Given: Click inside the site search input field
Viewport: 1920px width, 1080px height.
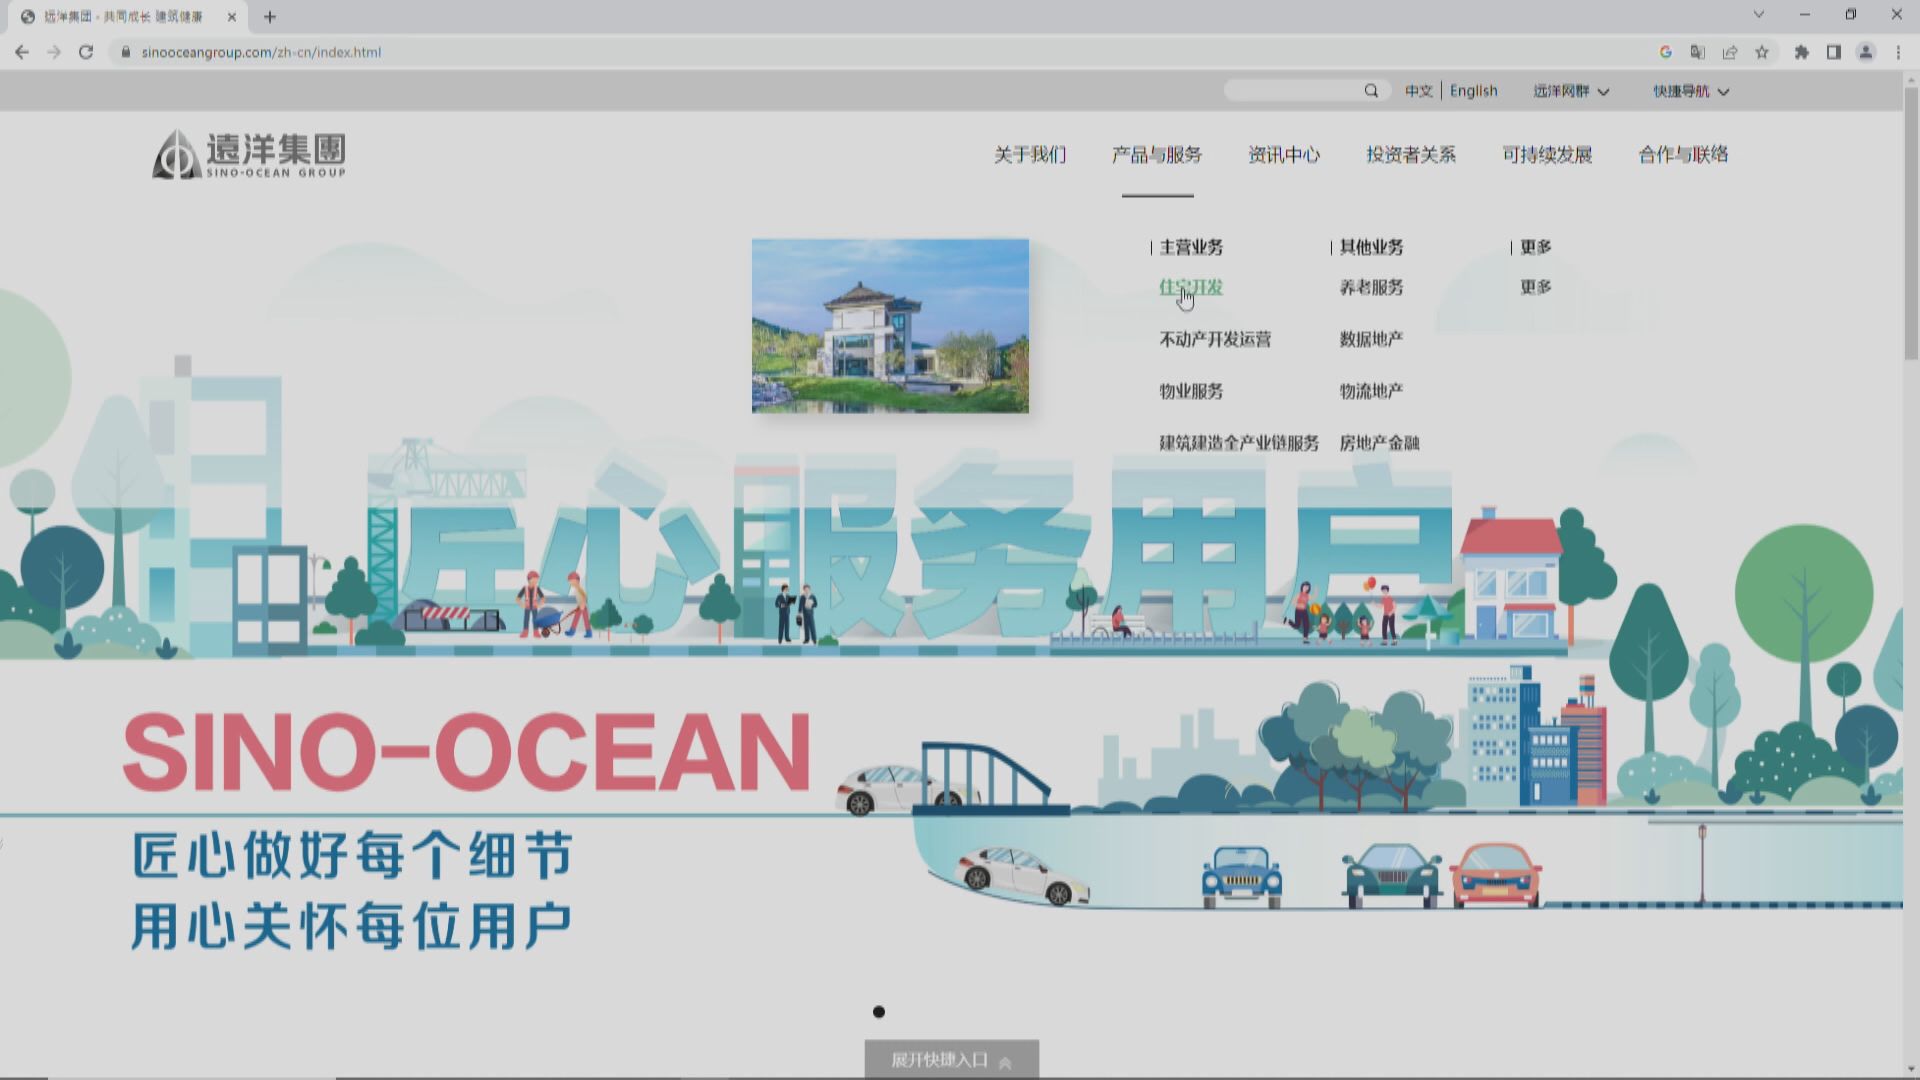Looking at the screenshot, I should 1295,90.
